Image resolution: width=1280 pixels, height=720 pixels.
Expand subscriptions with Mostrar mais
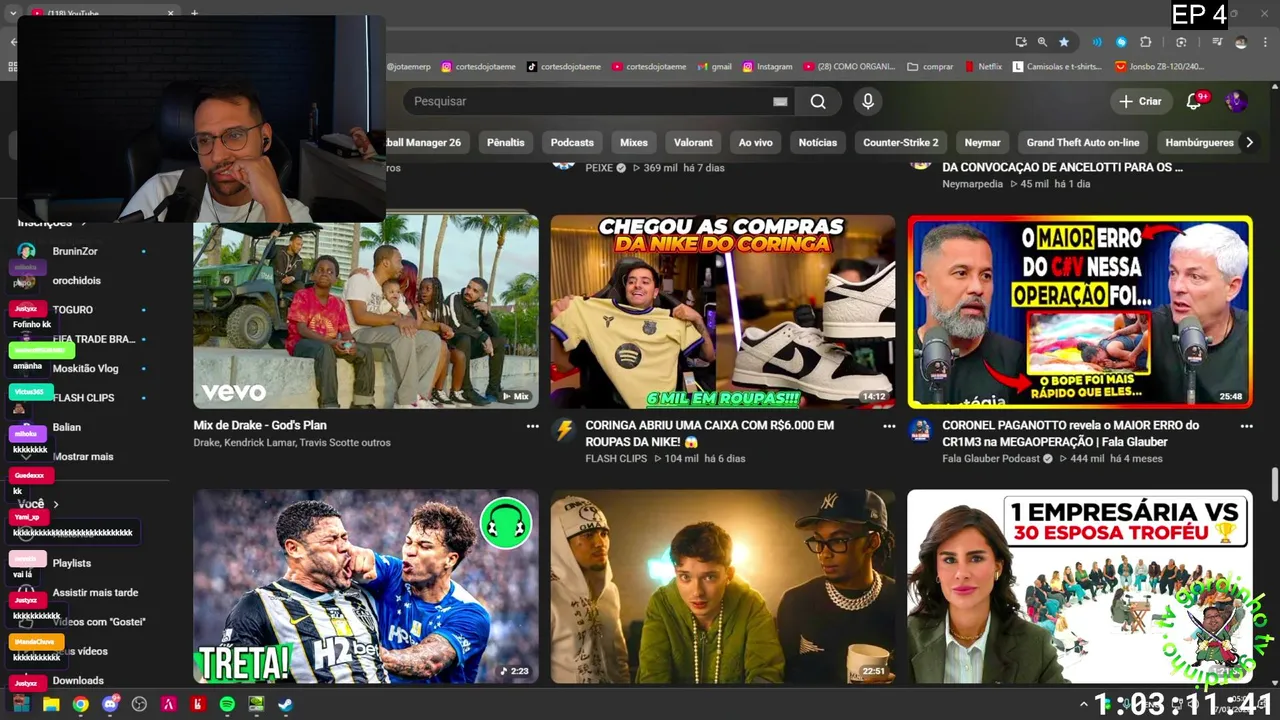tap(82, 456)
